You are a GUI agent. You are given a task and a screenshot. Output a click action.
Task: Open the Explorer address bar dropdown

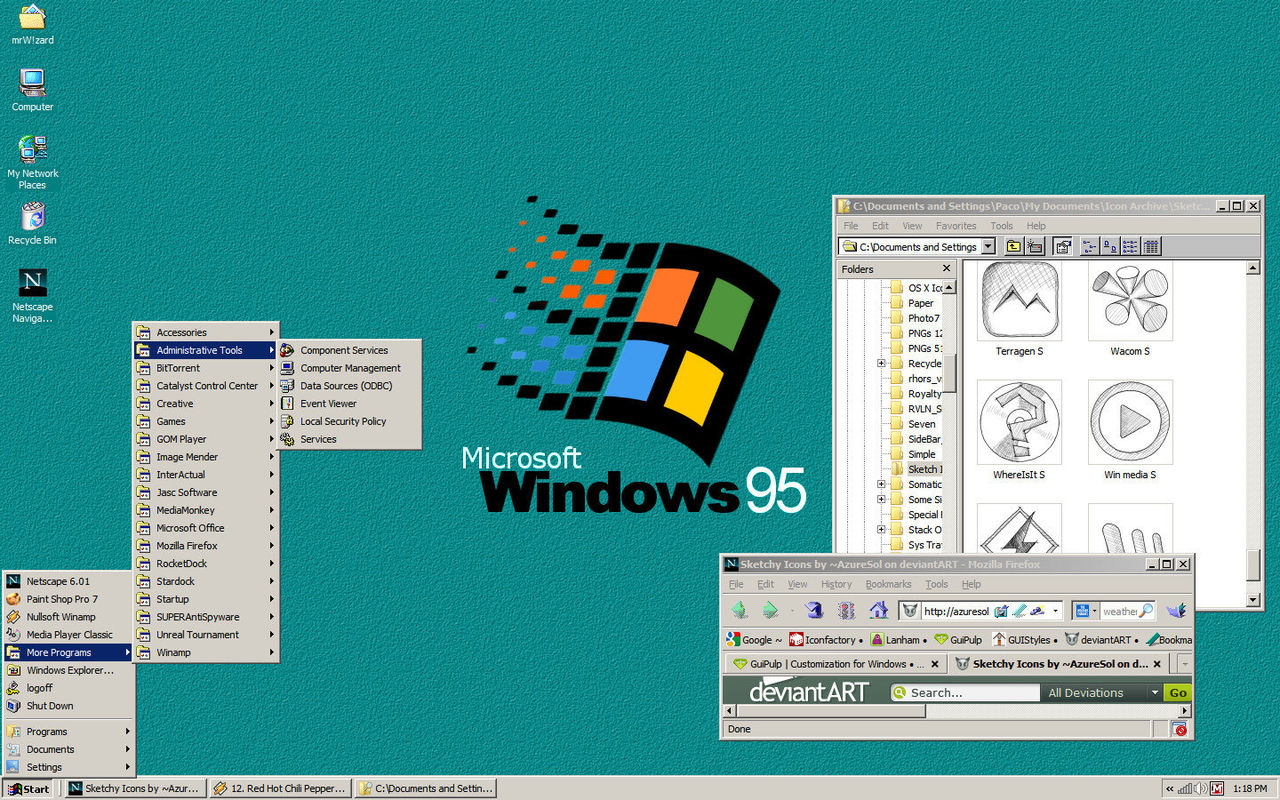988,246
